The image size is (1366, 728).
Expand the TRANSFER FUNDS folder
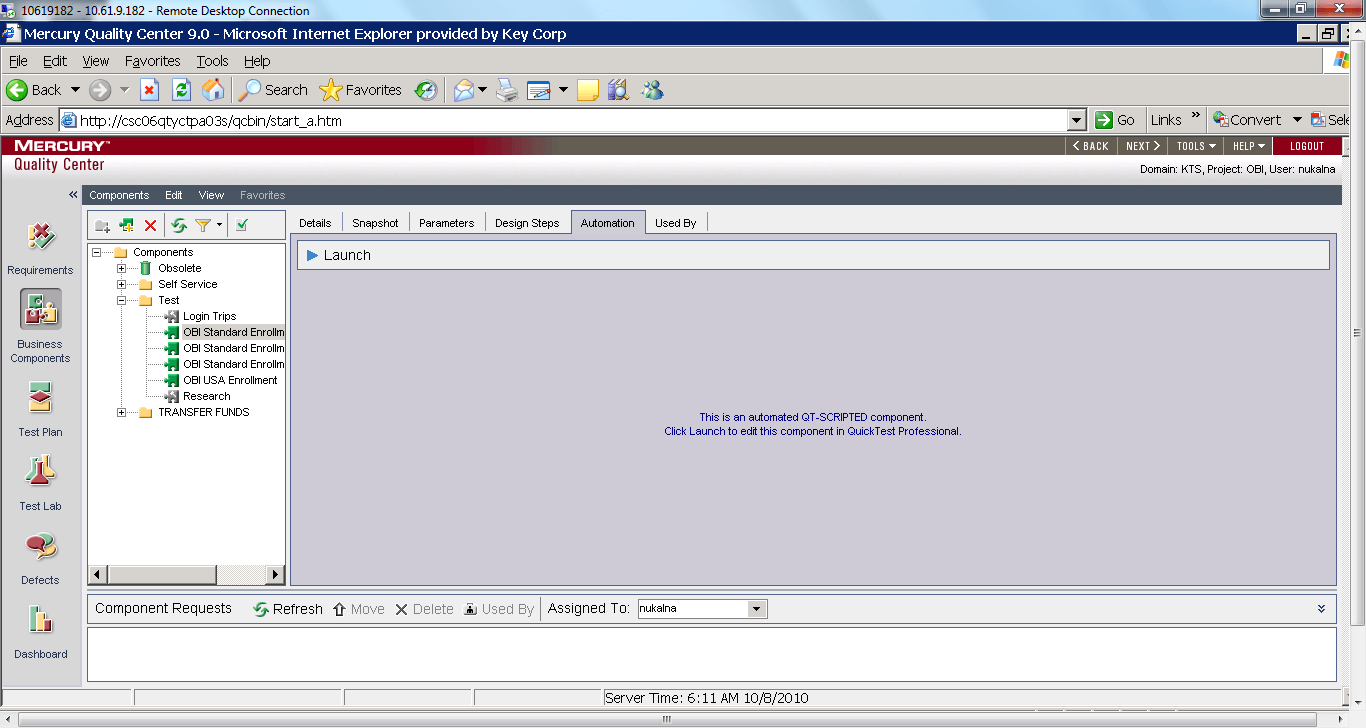coord(122,412)
